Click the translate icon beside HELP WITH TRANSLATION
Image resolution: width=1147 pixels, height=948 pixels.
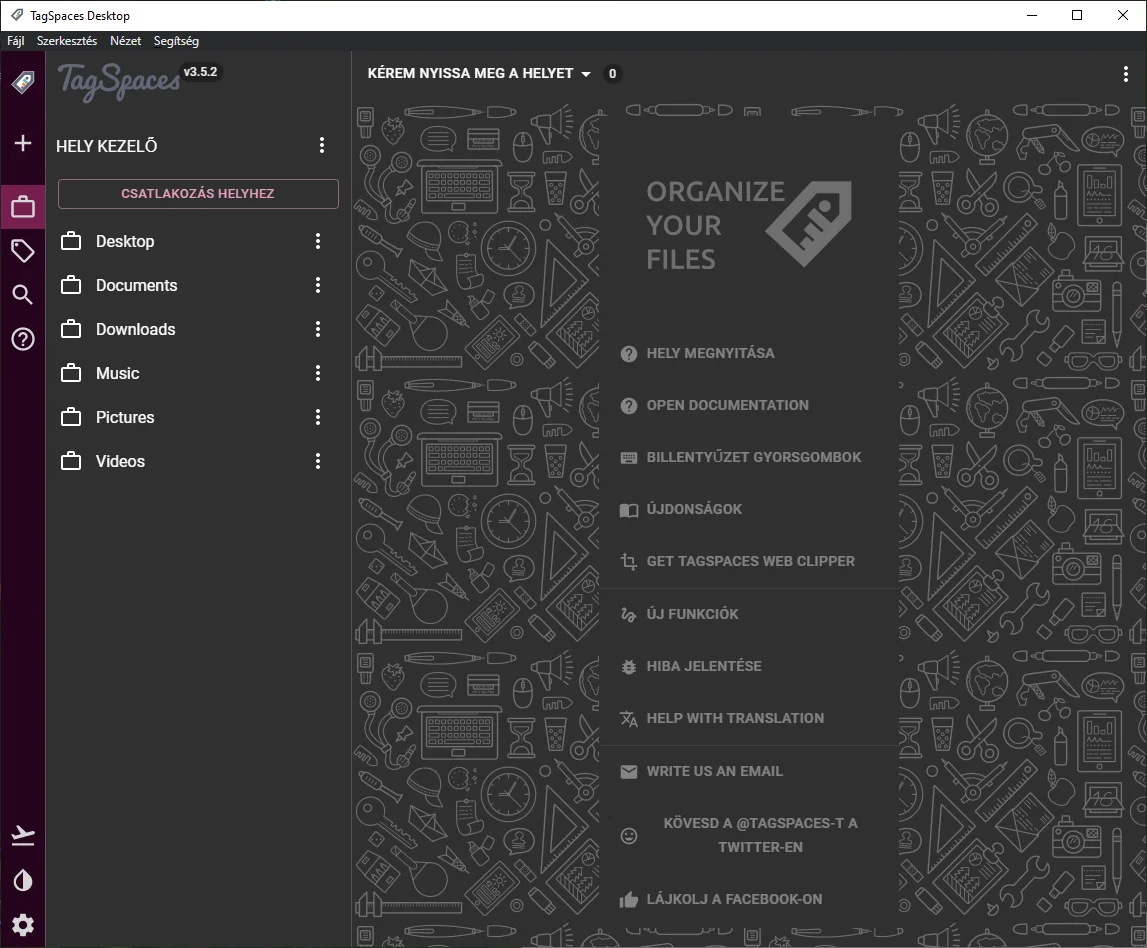point(628,719)
